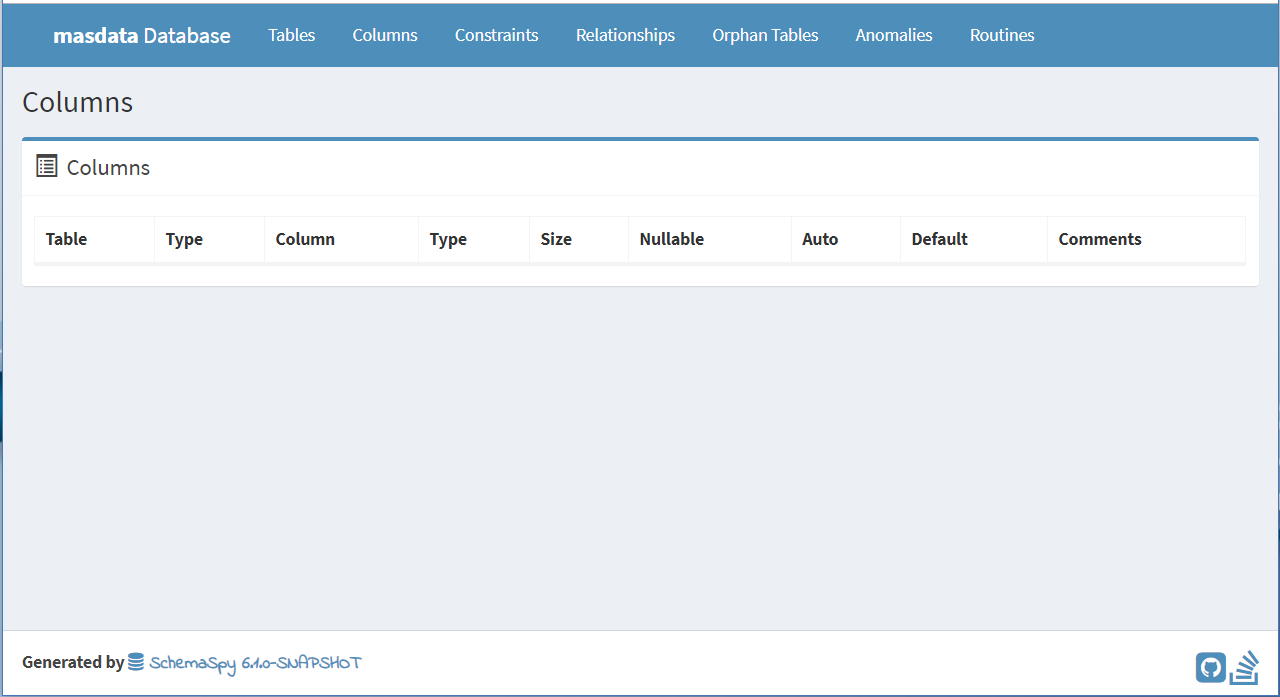Sort rows by the Table header
Viewport: 1280px width, 697px height.
click(x=66, y=239)
